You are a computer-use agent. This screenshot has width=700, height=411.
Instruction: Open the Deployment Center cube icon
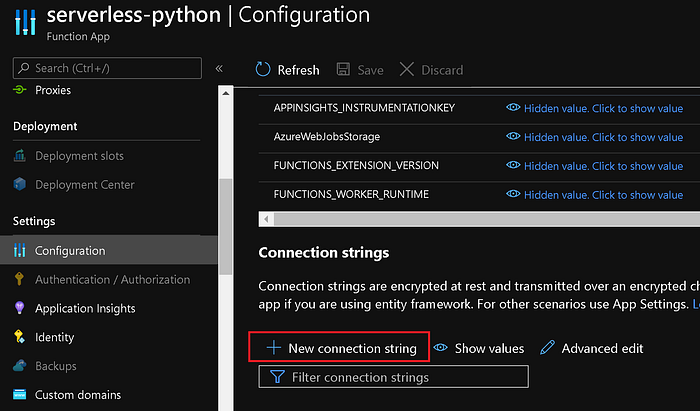click(20, 184)
